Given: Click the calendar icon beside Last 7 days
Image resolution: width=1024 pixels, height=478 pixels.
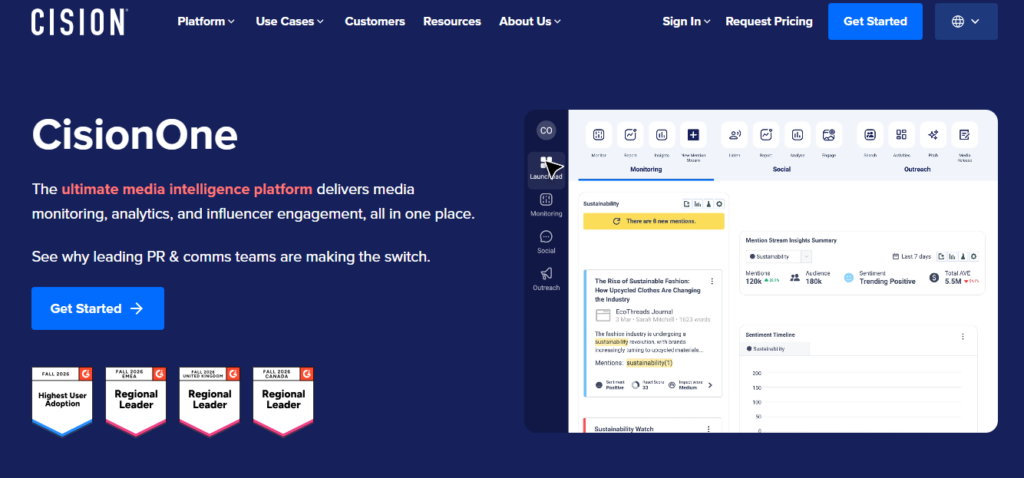Looking at the screenshot, I should pyautogui.click(x=896, y=257).
